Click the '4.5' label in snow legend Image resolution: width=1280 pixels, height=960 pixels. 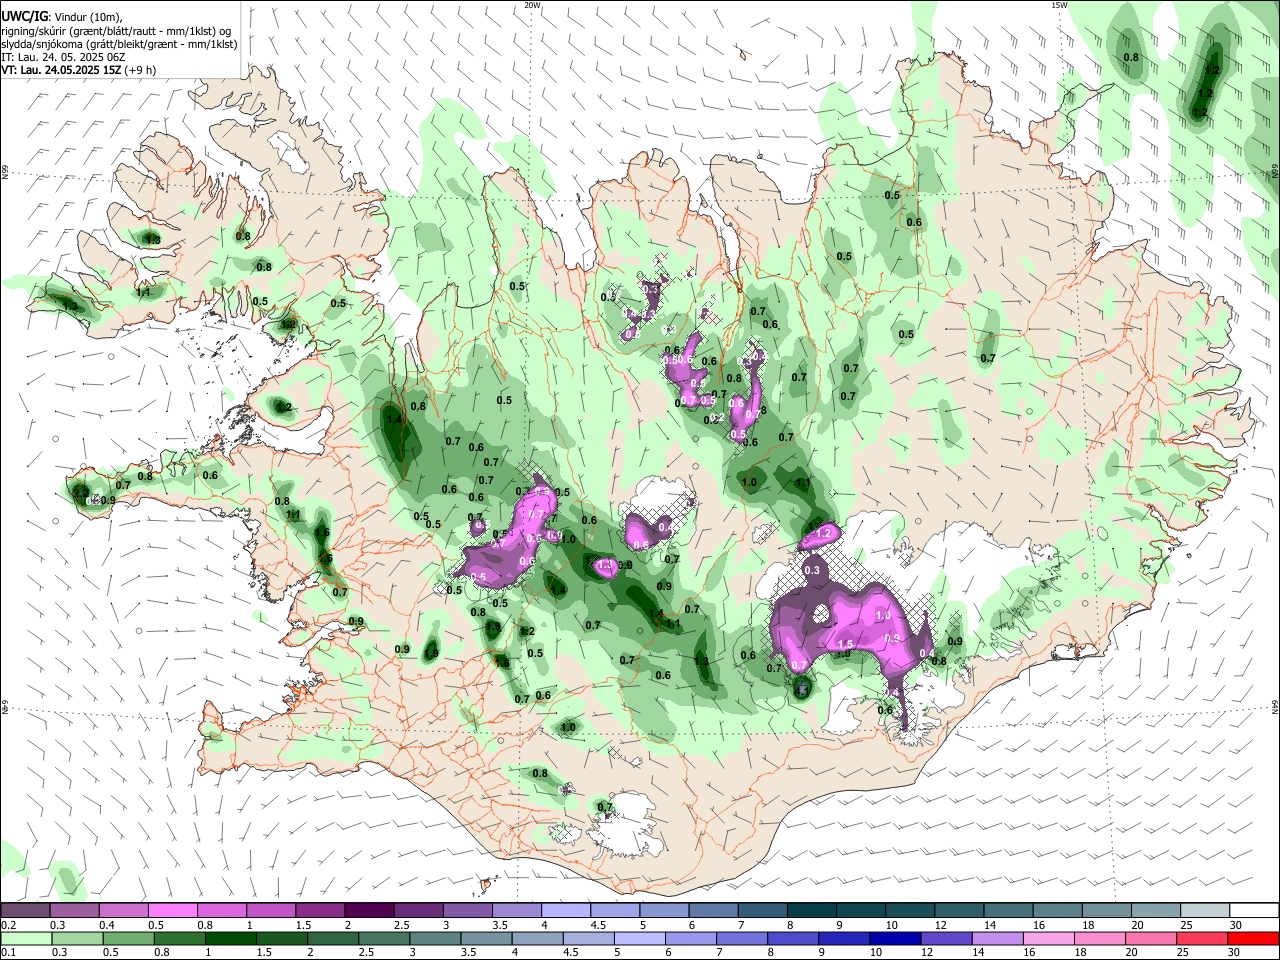pyautogui.click(x=598, y=925)
